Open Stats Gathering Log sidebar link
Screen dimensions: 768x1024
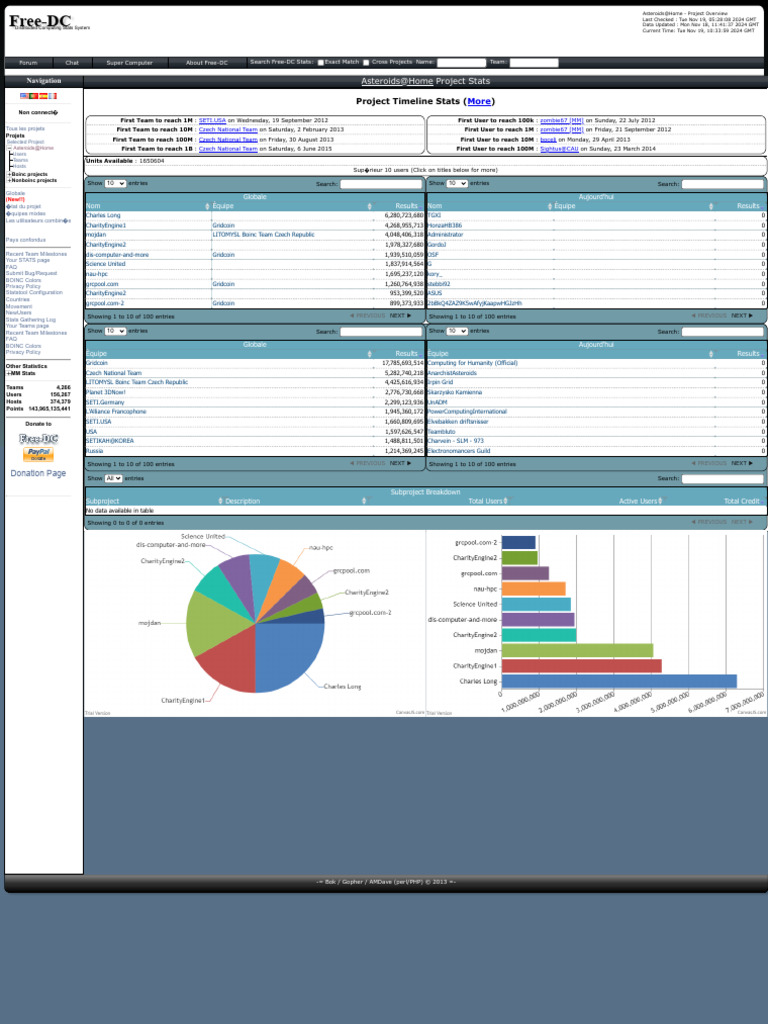coord(31,320)
